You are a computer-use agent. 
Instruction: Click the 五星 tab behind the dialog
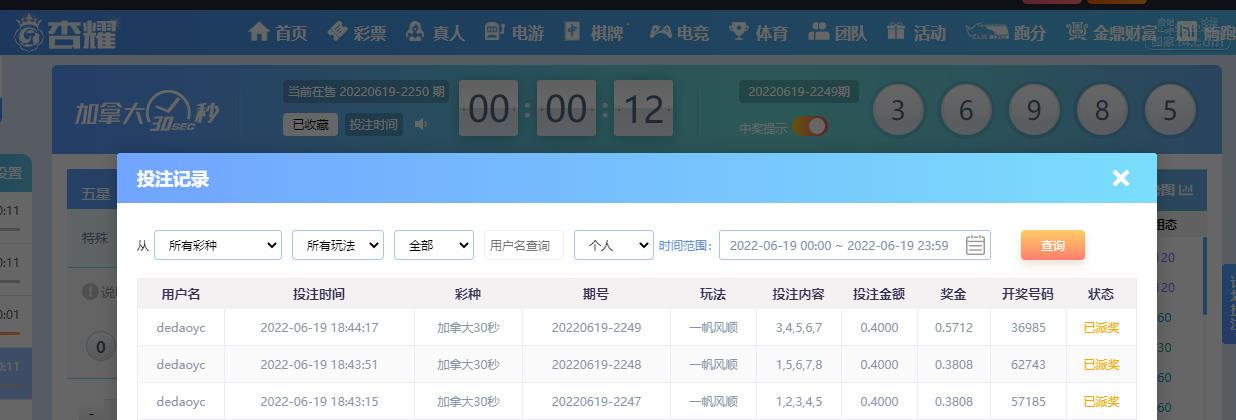pyautogui.click(x=96, y=193)
